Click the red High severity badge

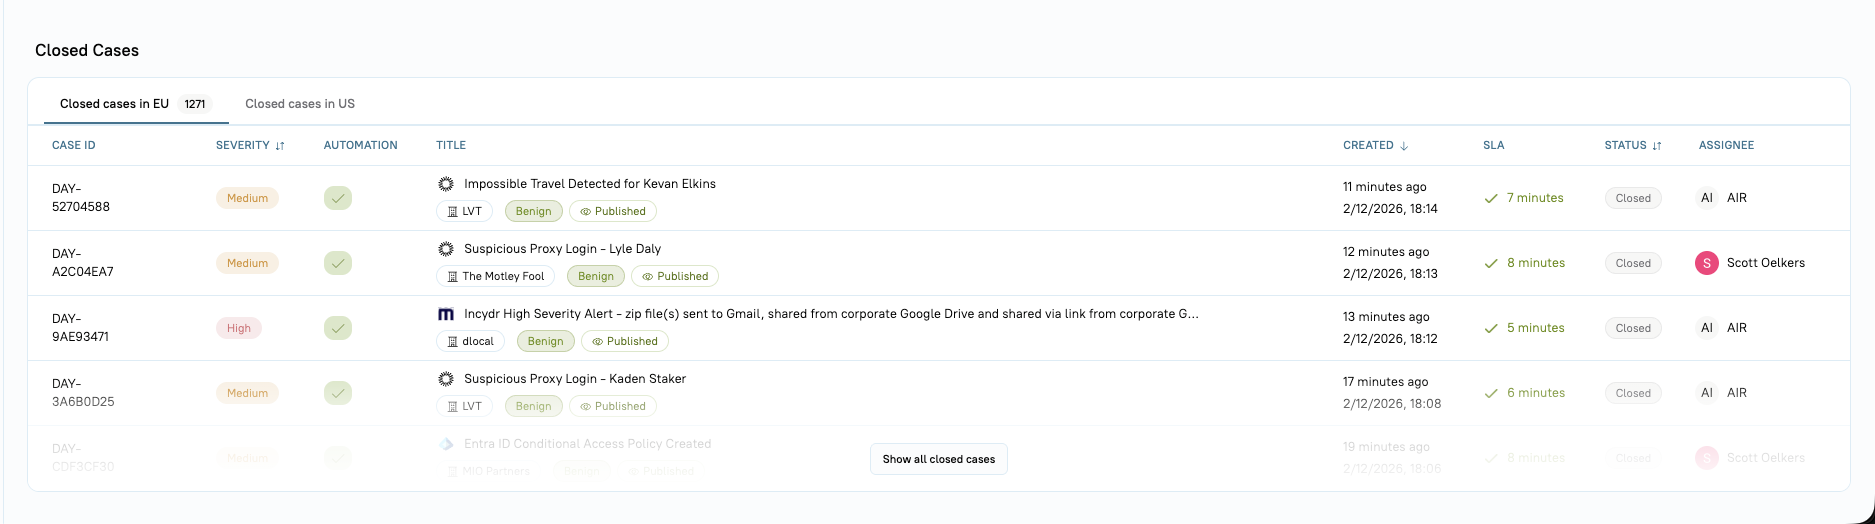(x=239, y=328)
